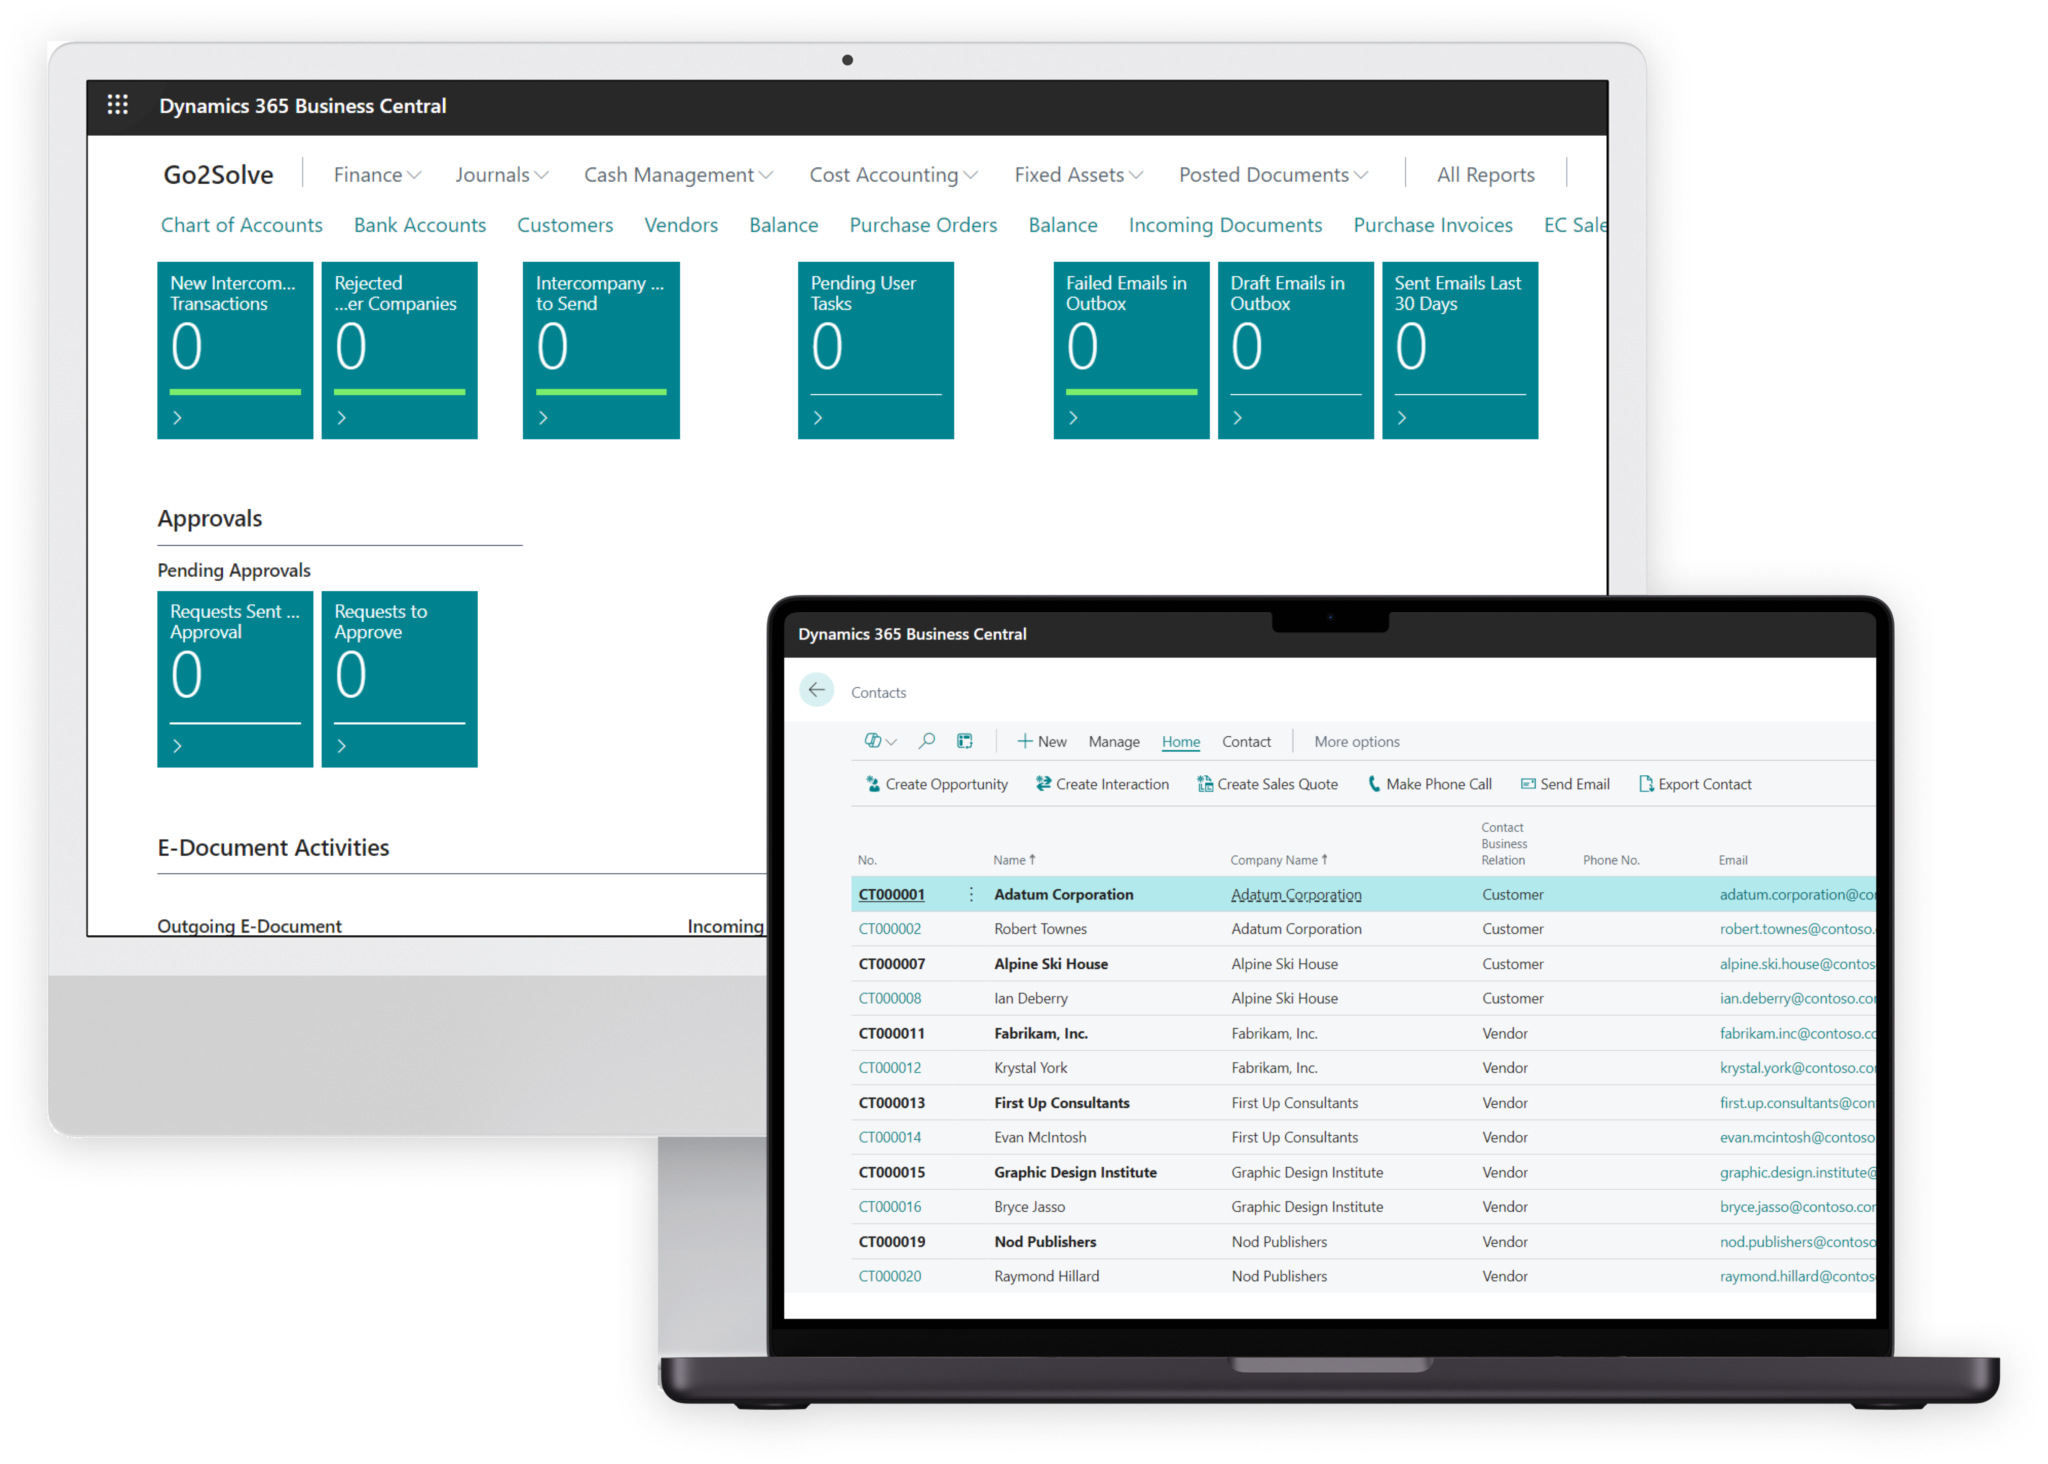Expand the Fixed Assets menu
This screenshot has height=1464, width=2048.
tap(1078, 175)
